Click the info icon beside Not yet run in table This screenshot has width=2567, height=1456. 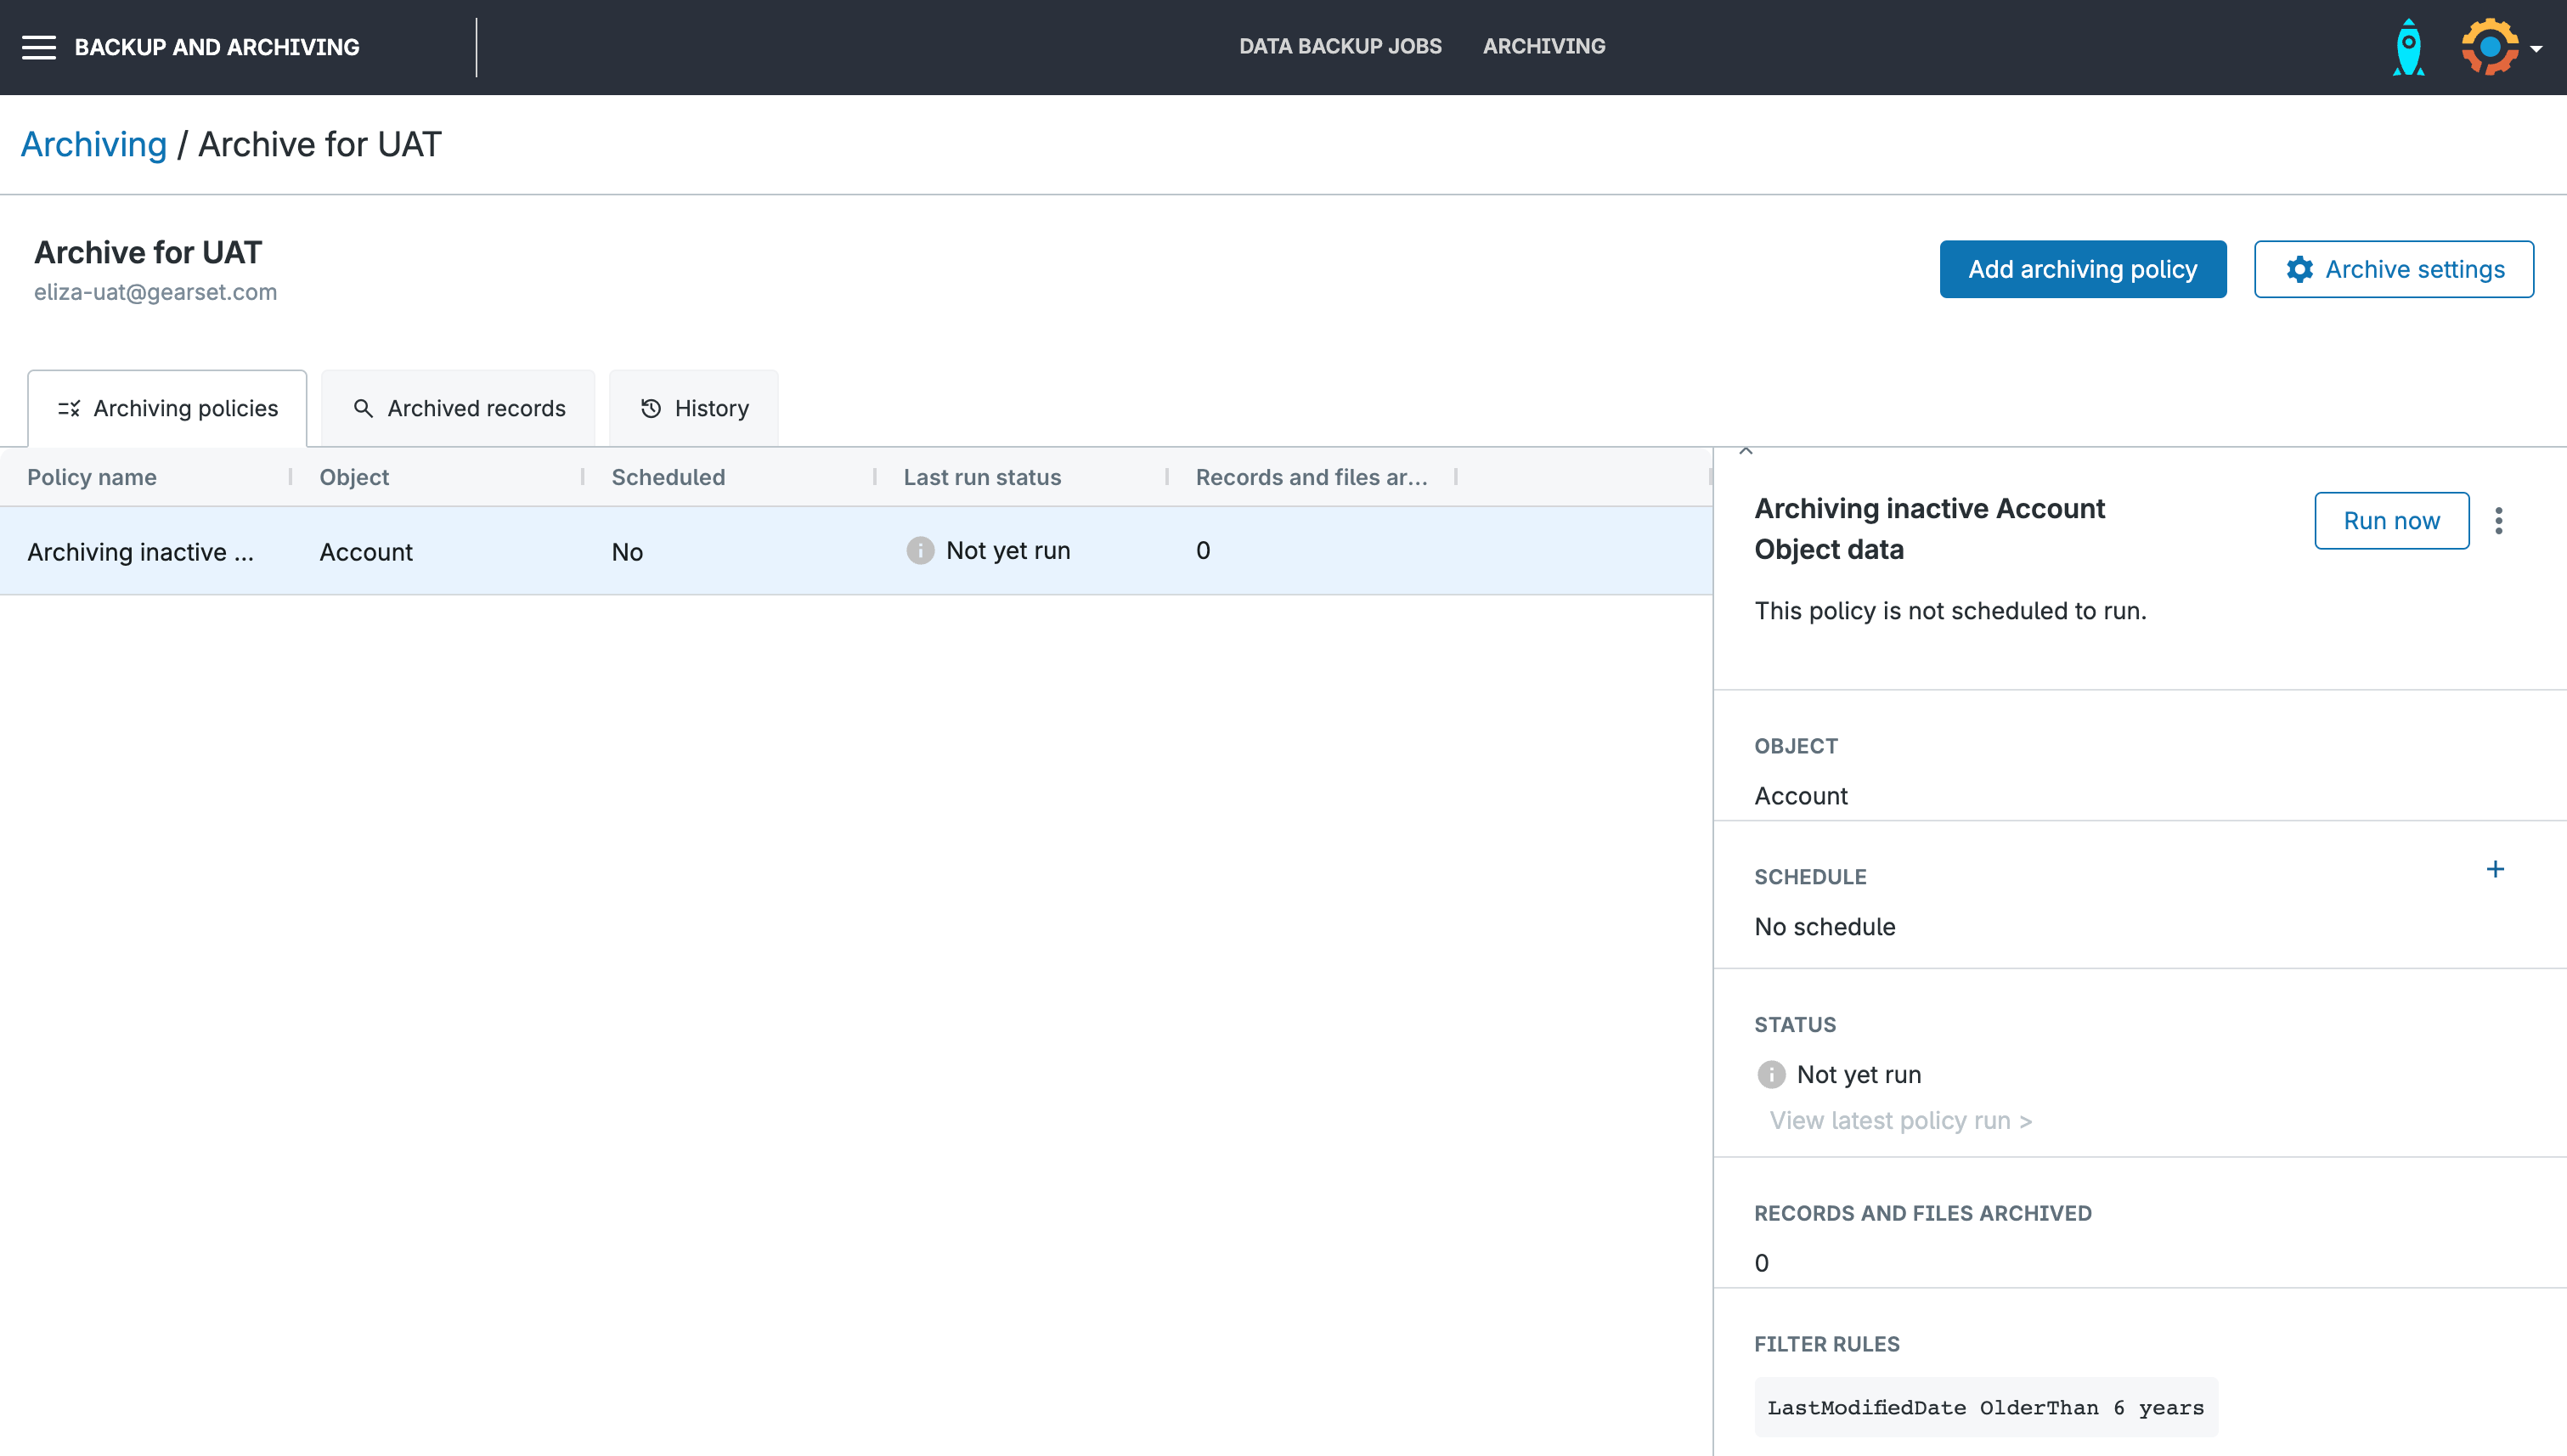pos(920,551)
